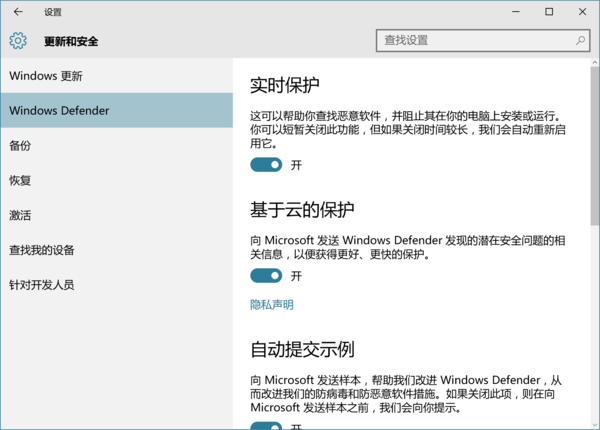Click the 自动提交示例 heading
The image size is (600, 430).
coord(302,349)
